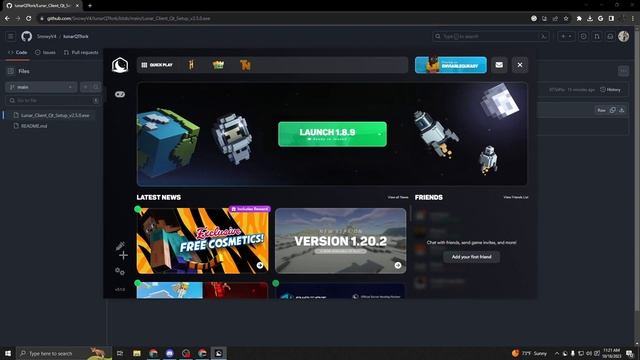Open a new browser tab
Screen dimensions: 640x360
[90, 6]
